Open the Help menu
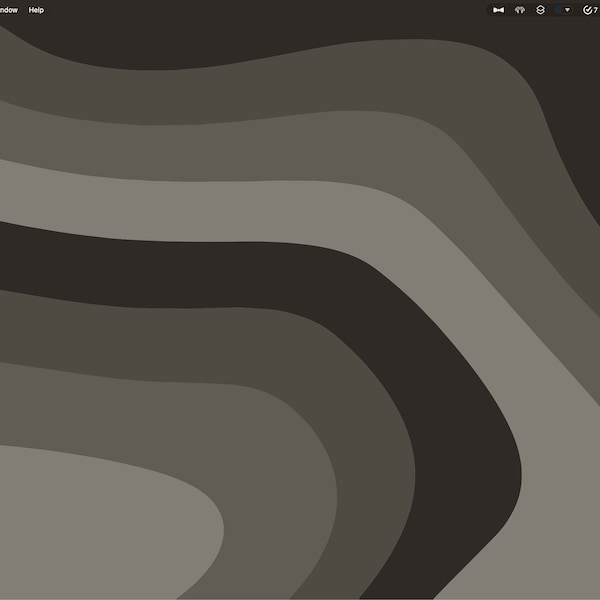This screenshot has width=600, height=600. [36, 10]
